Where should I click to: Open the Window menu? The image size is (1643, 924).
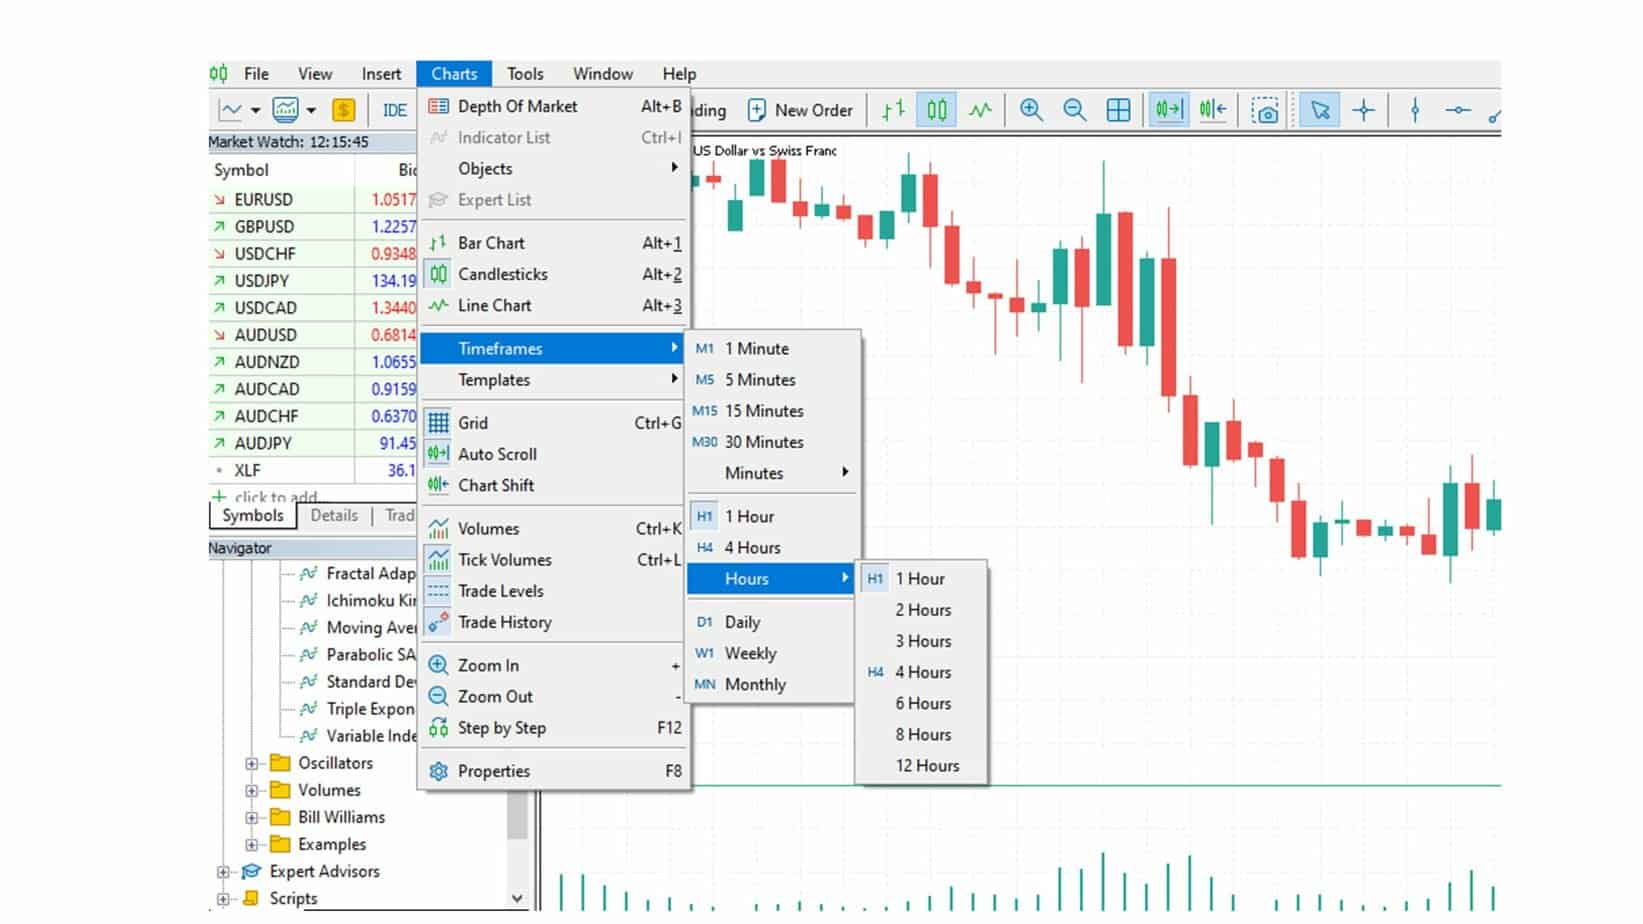(602, 74)
